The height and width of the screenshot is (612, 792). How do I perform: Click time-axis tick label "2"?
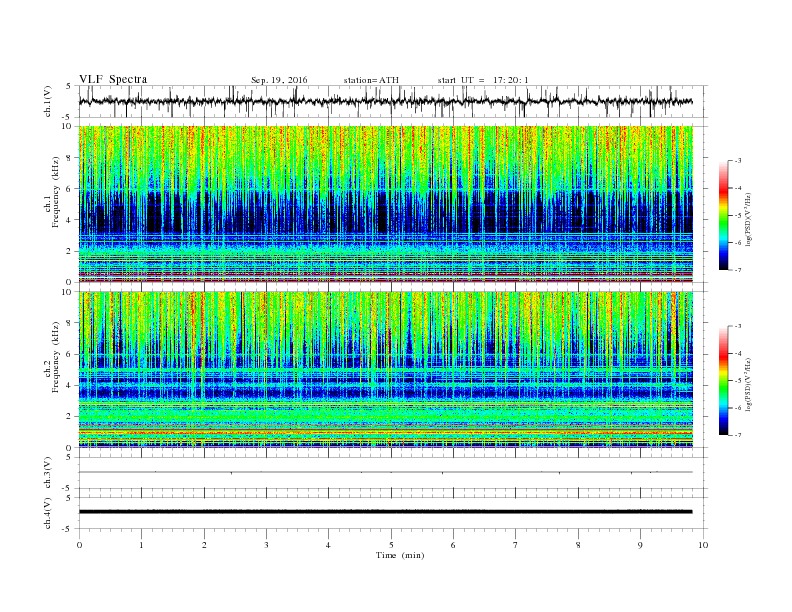click(204, 545)
